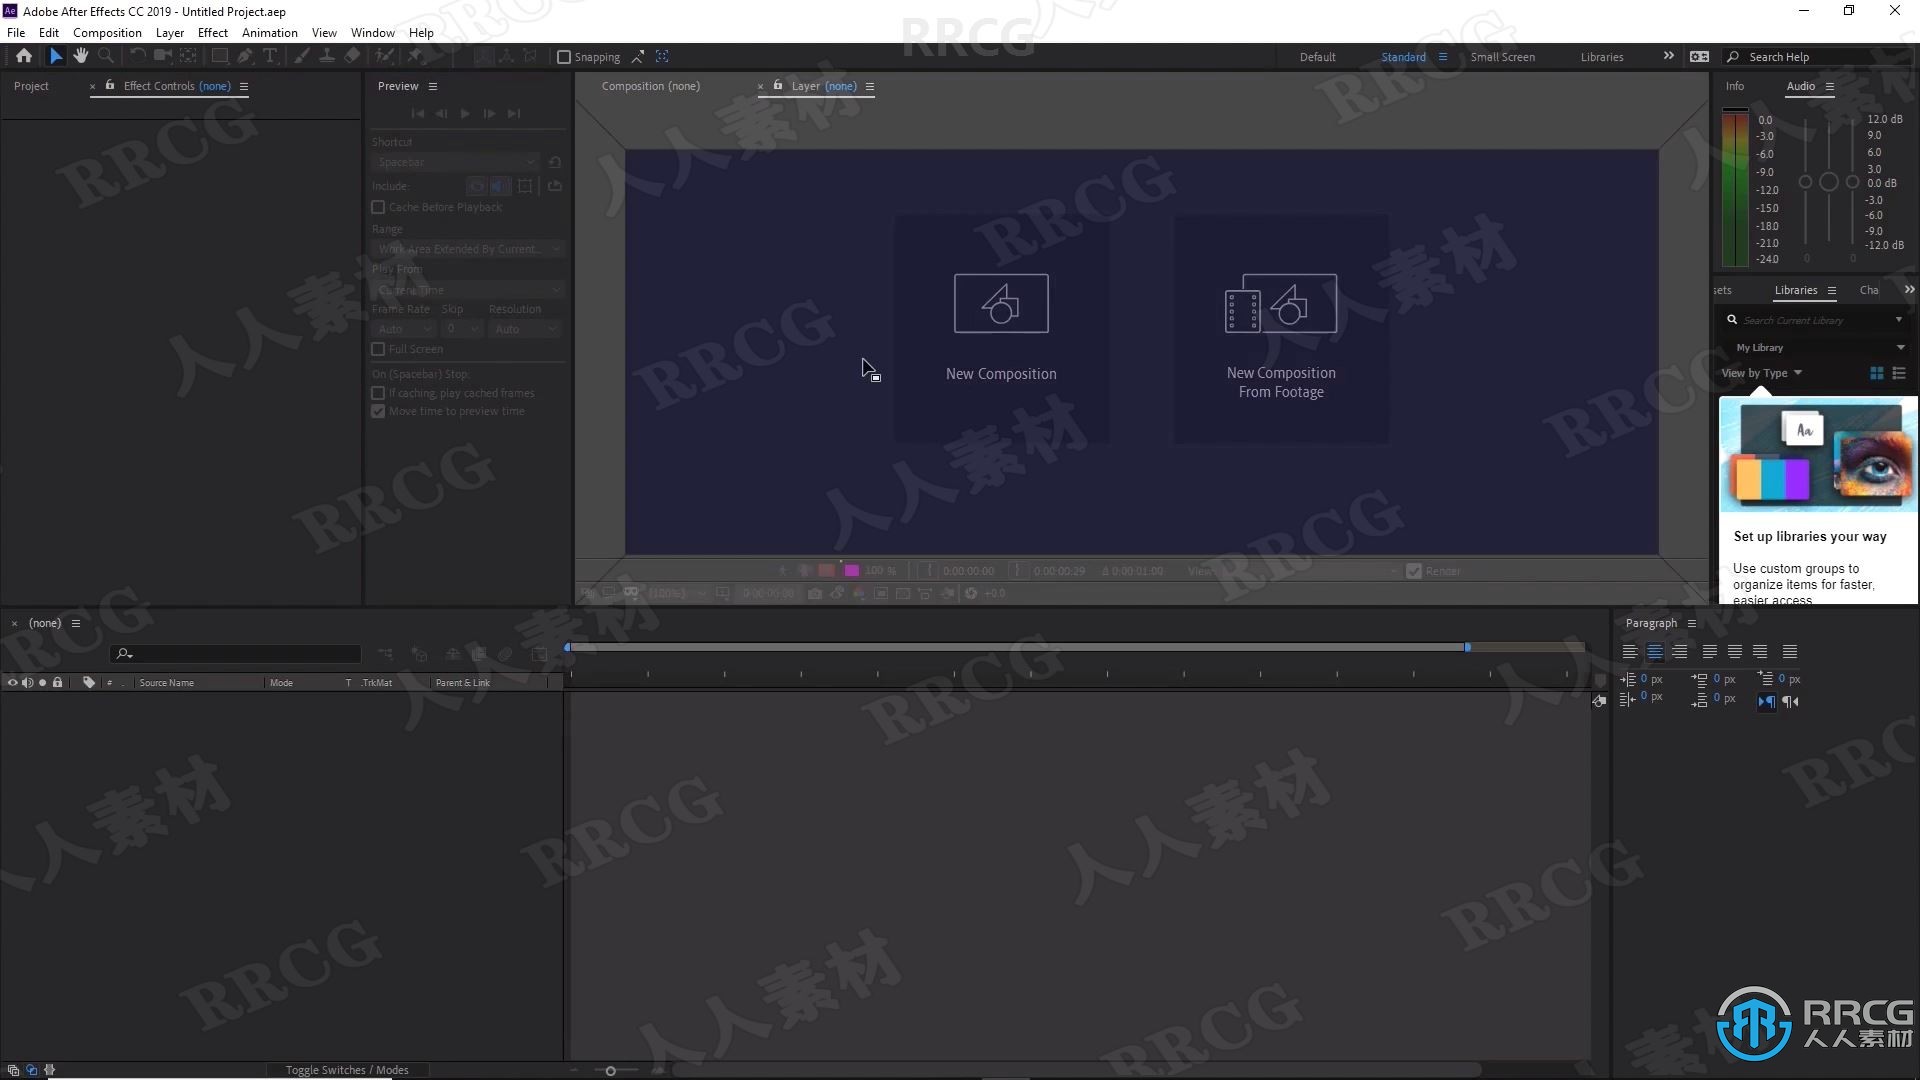
Task: Click the audio speaker column header in timeline
Action: click(27, 683)
